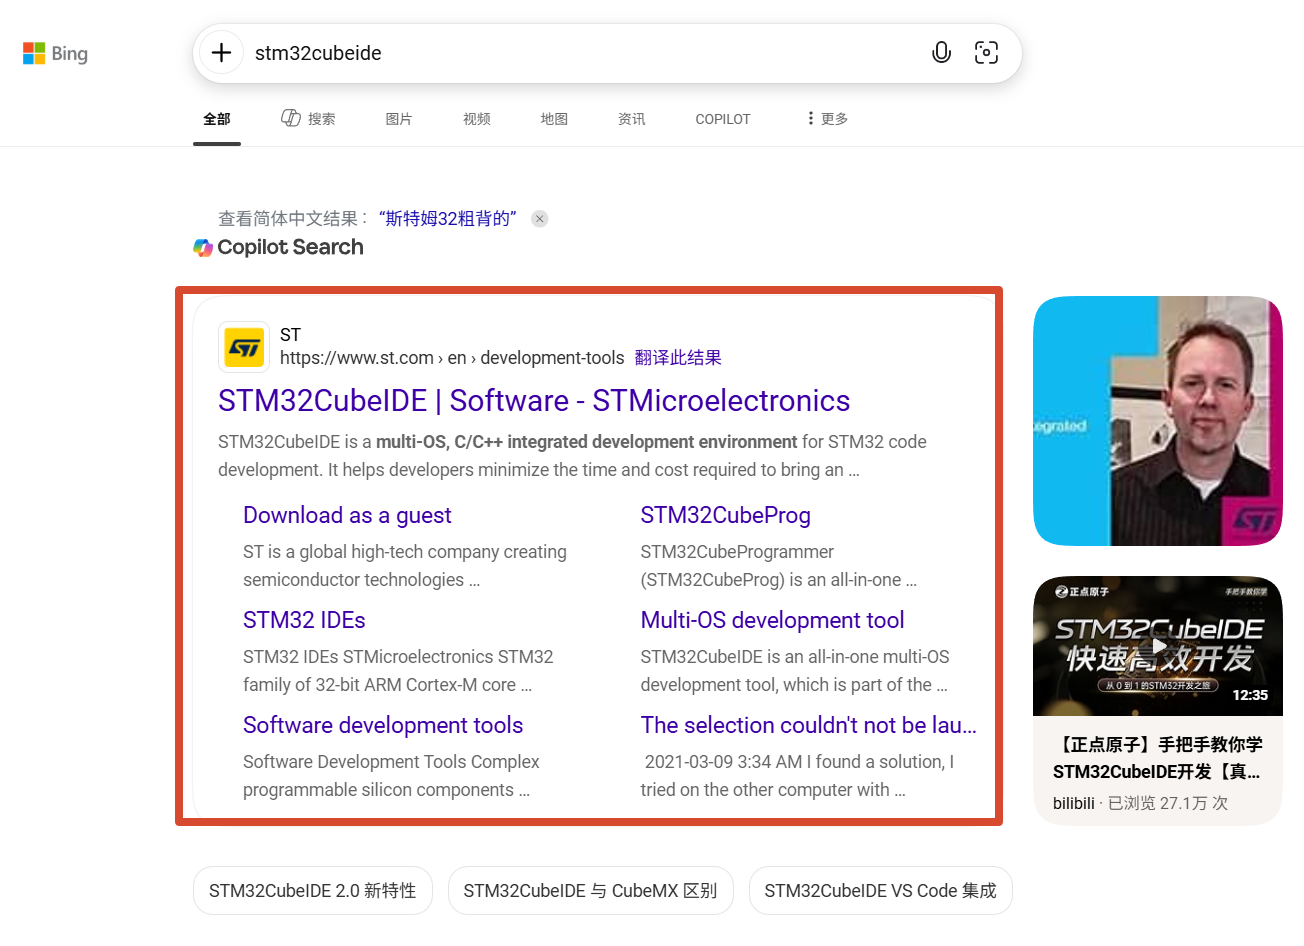This screenshot has height=946, width=1304.
Task: Click the ST site favicon
Action: pyautogui.click(x=244, y=347)
